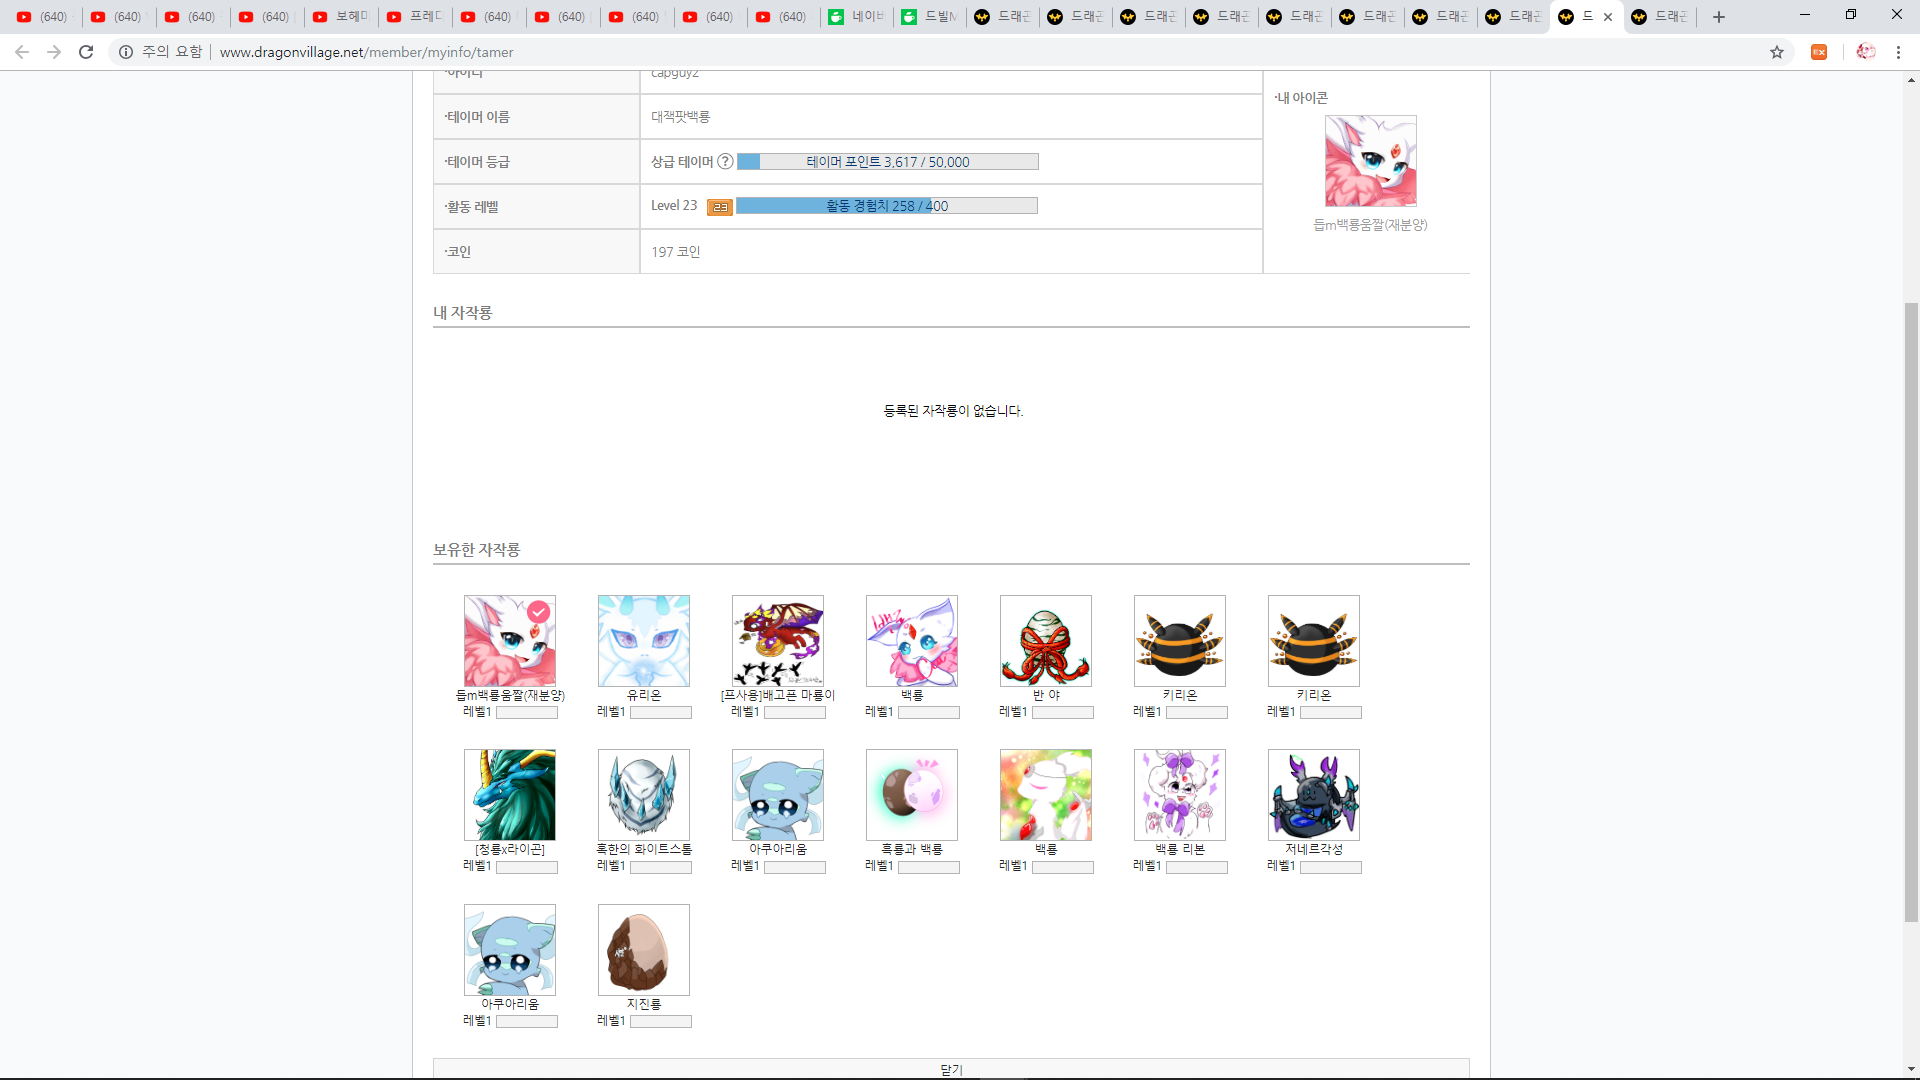Image resolution: width=1920 pixels, height=1080 pixels.
Task: Click the vertical page scrollbar thumb
Action: click(x=1911, y=610)
